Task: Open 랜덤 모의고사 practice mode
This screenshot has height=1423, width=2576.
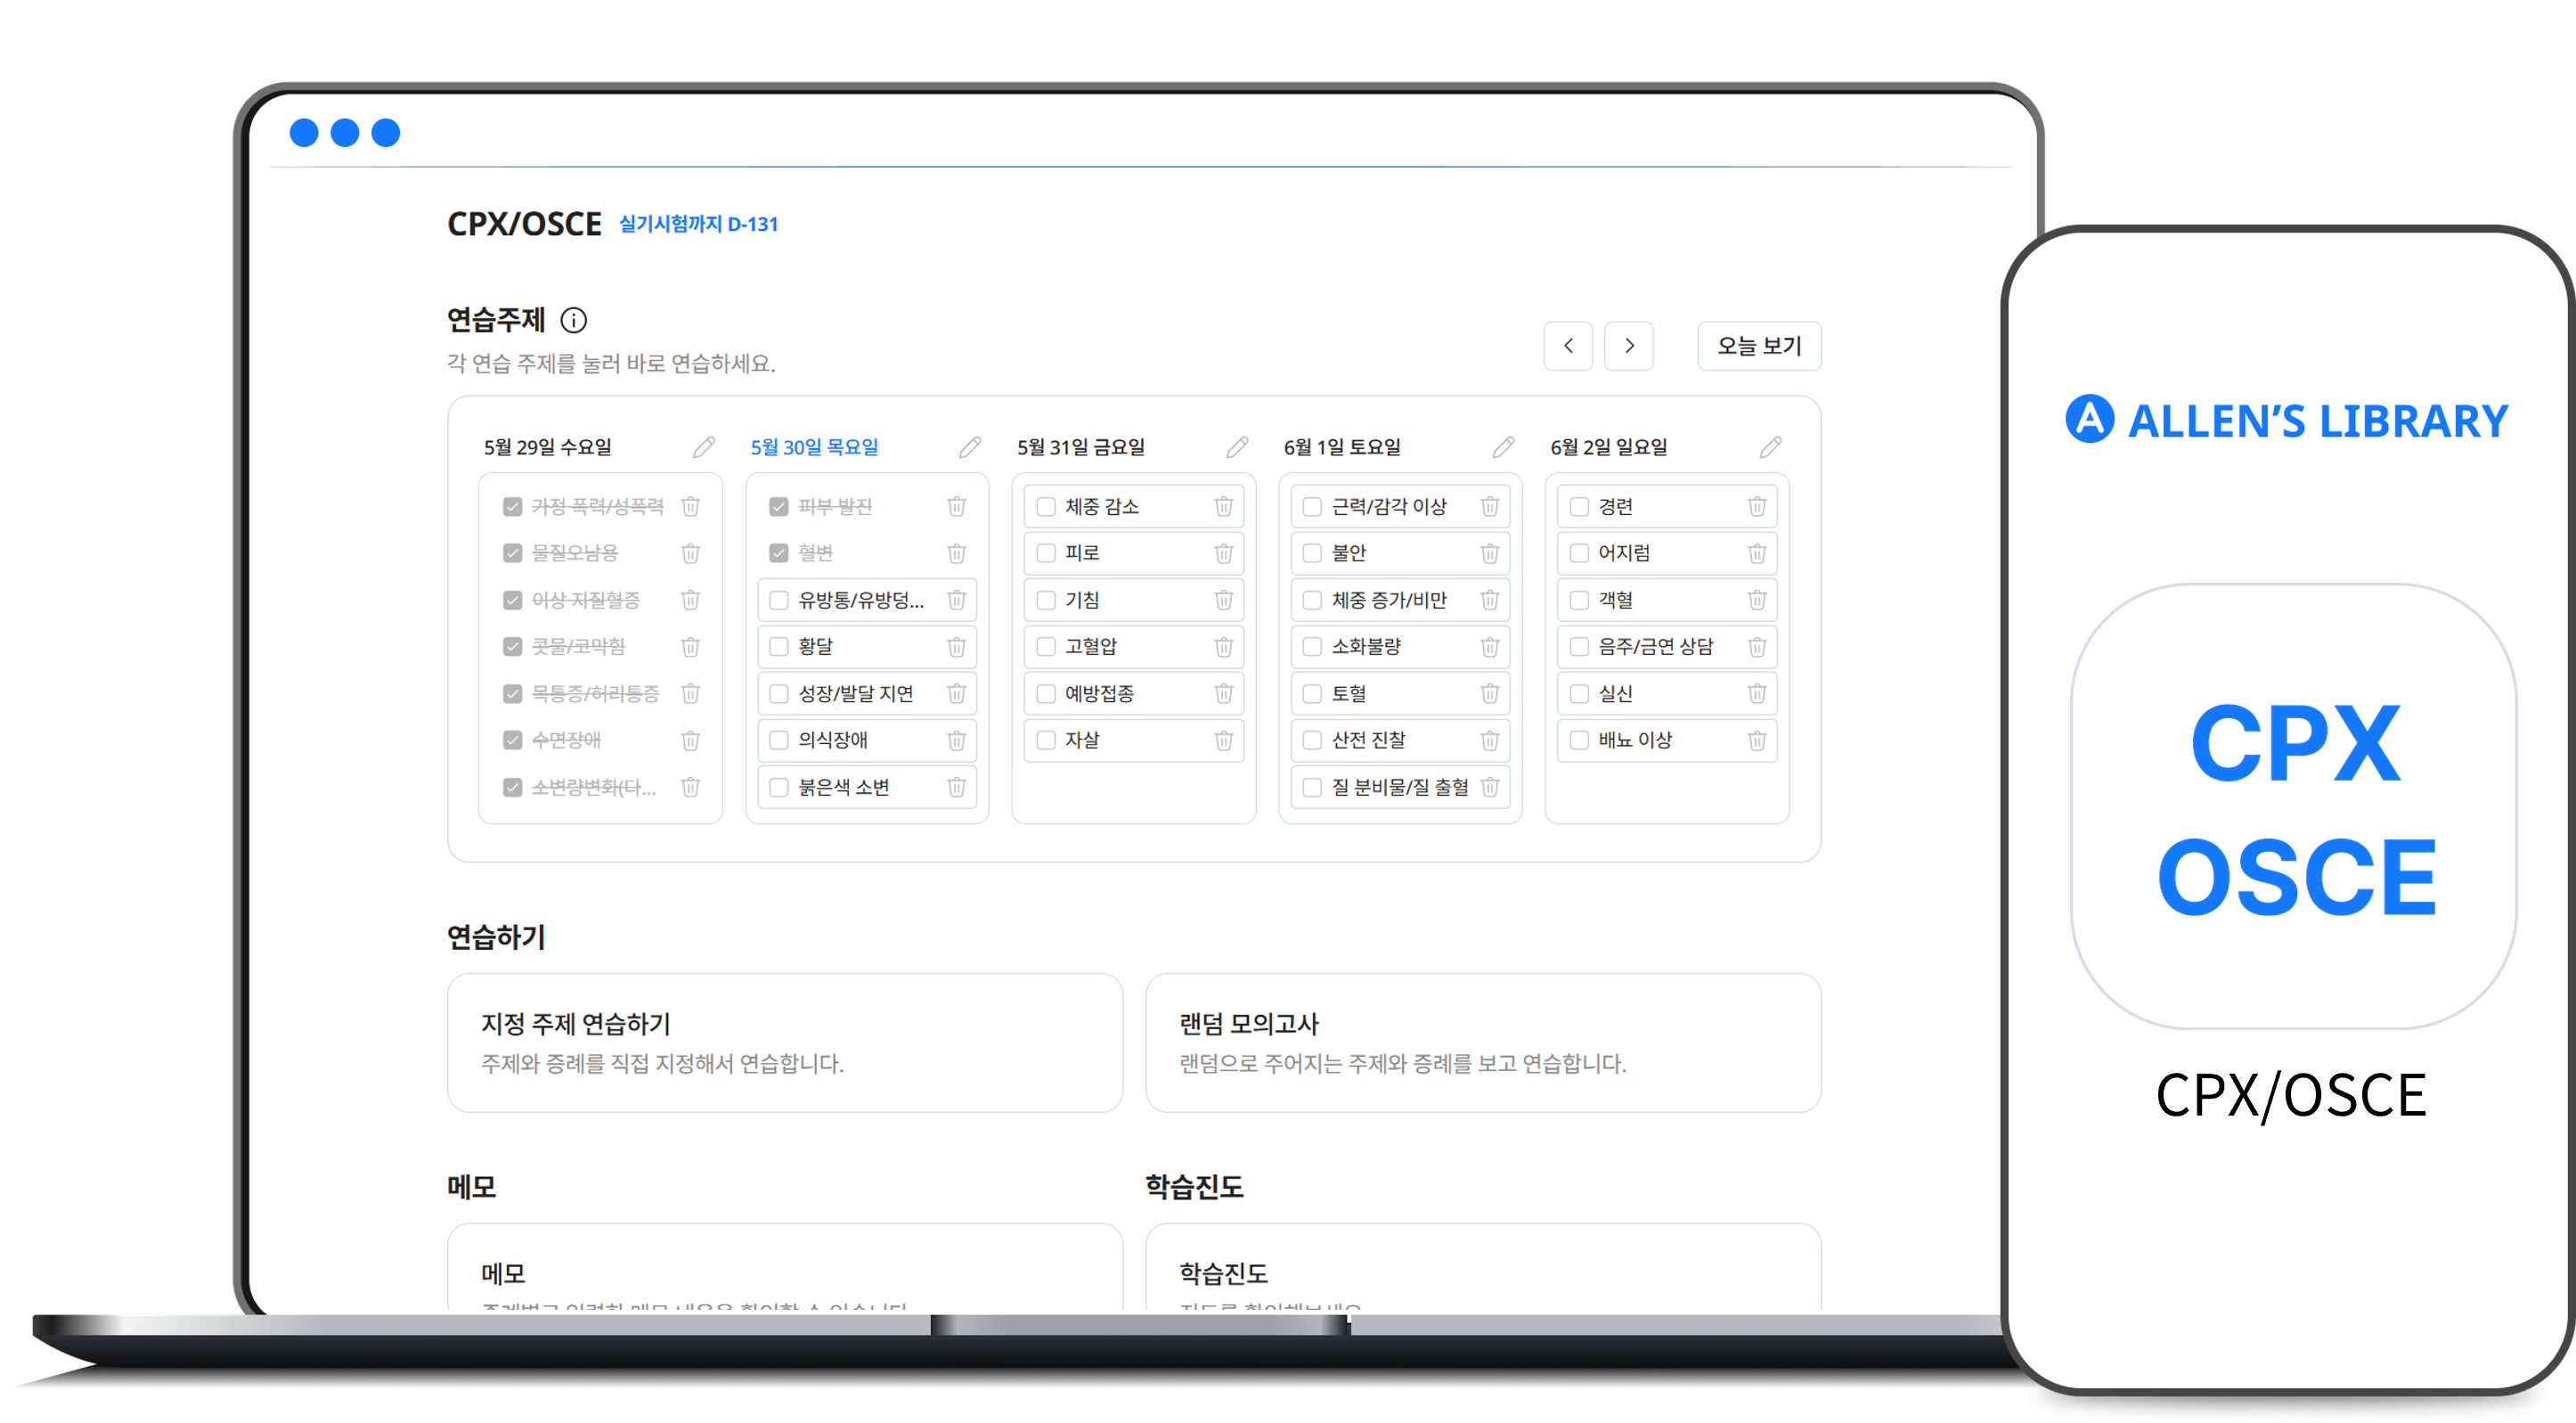Action: [1484, 1043]
